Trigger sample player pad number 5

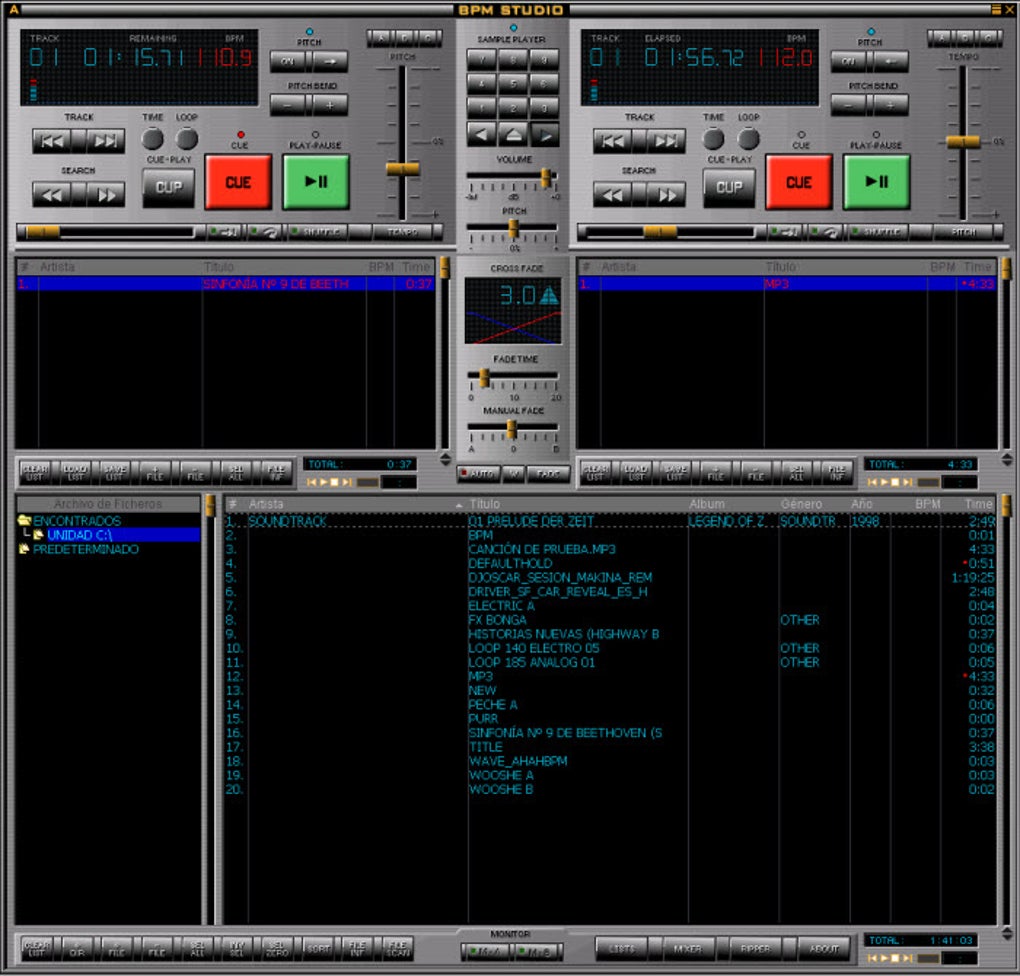click(x=513, y=83)
